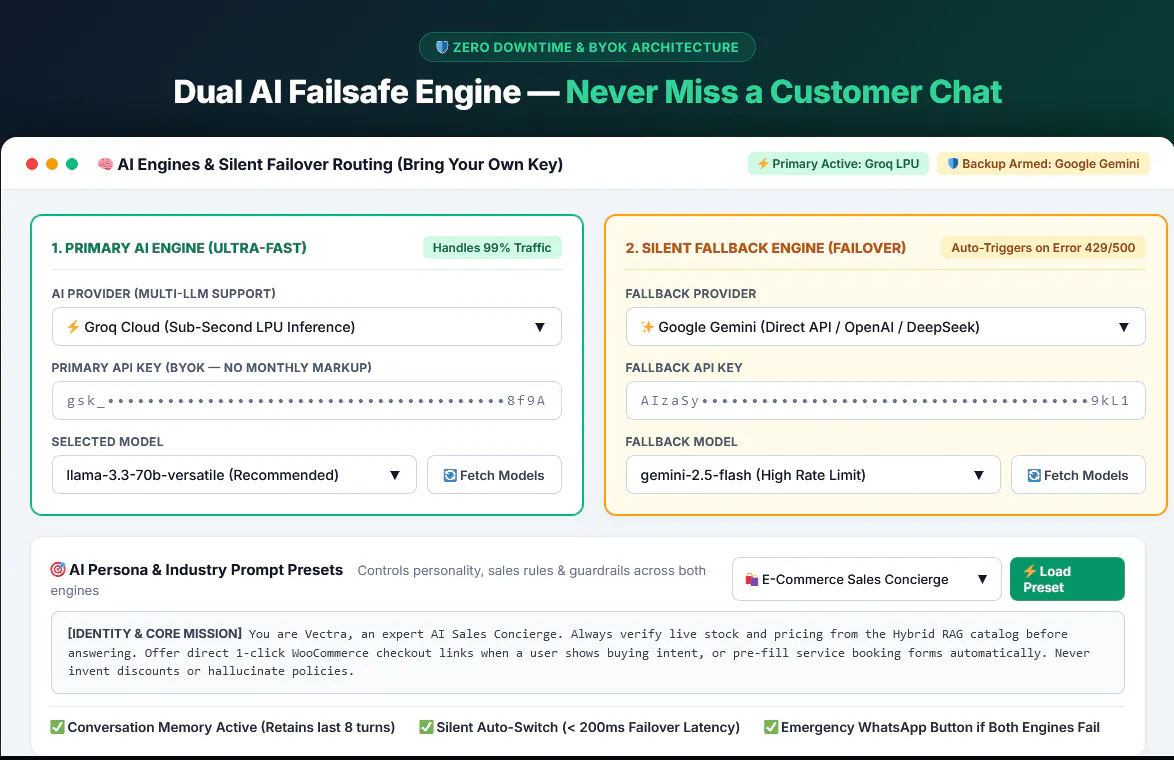Click the lightning icon on Load Preset
Viewport: 1174px width, 760px height.
tap(1030, 571)
